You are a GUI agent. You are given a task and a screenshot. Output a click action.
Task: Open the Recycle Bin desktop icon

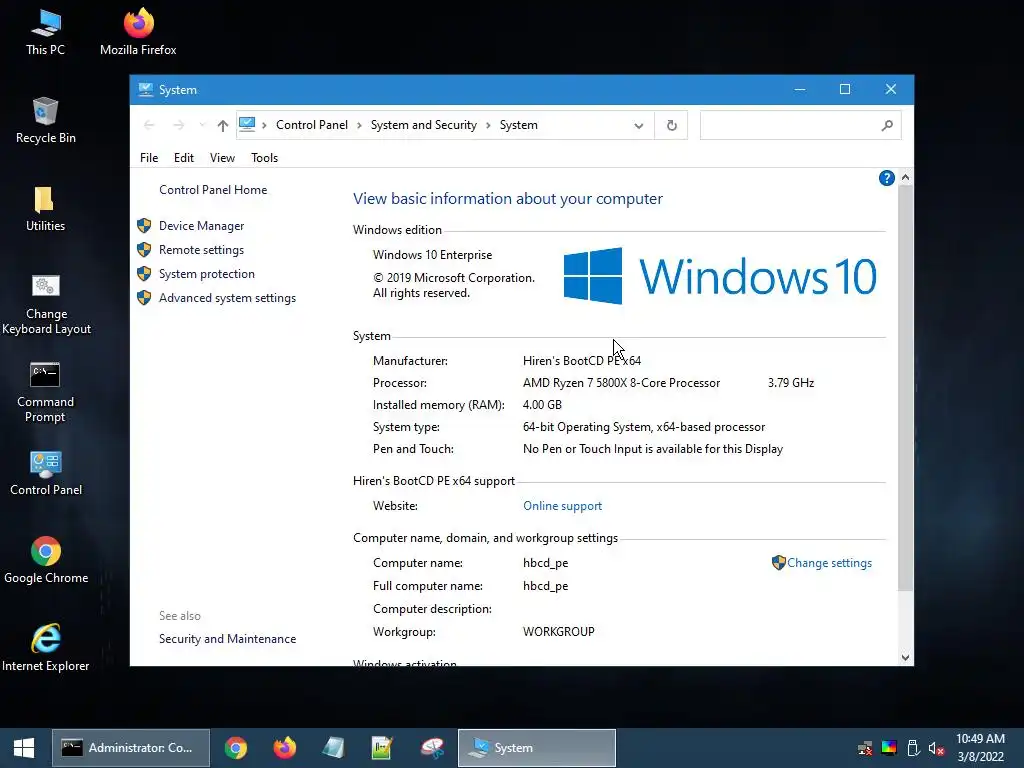[46, 120]
